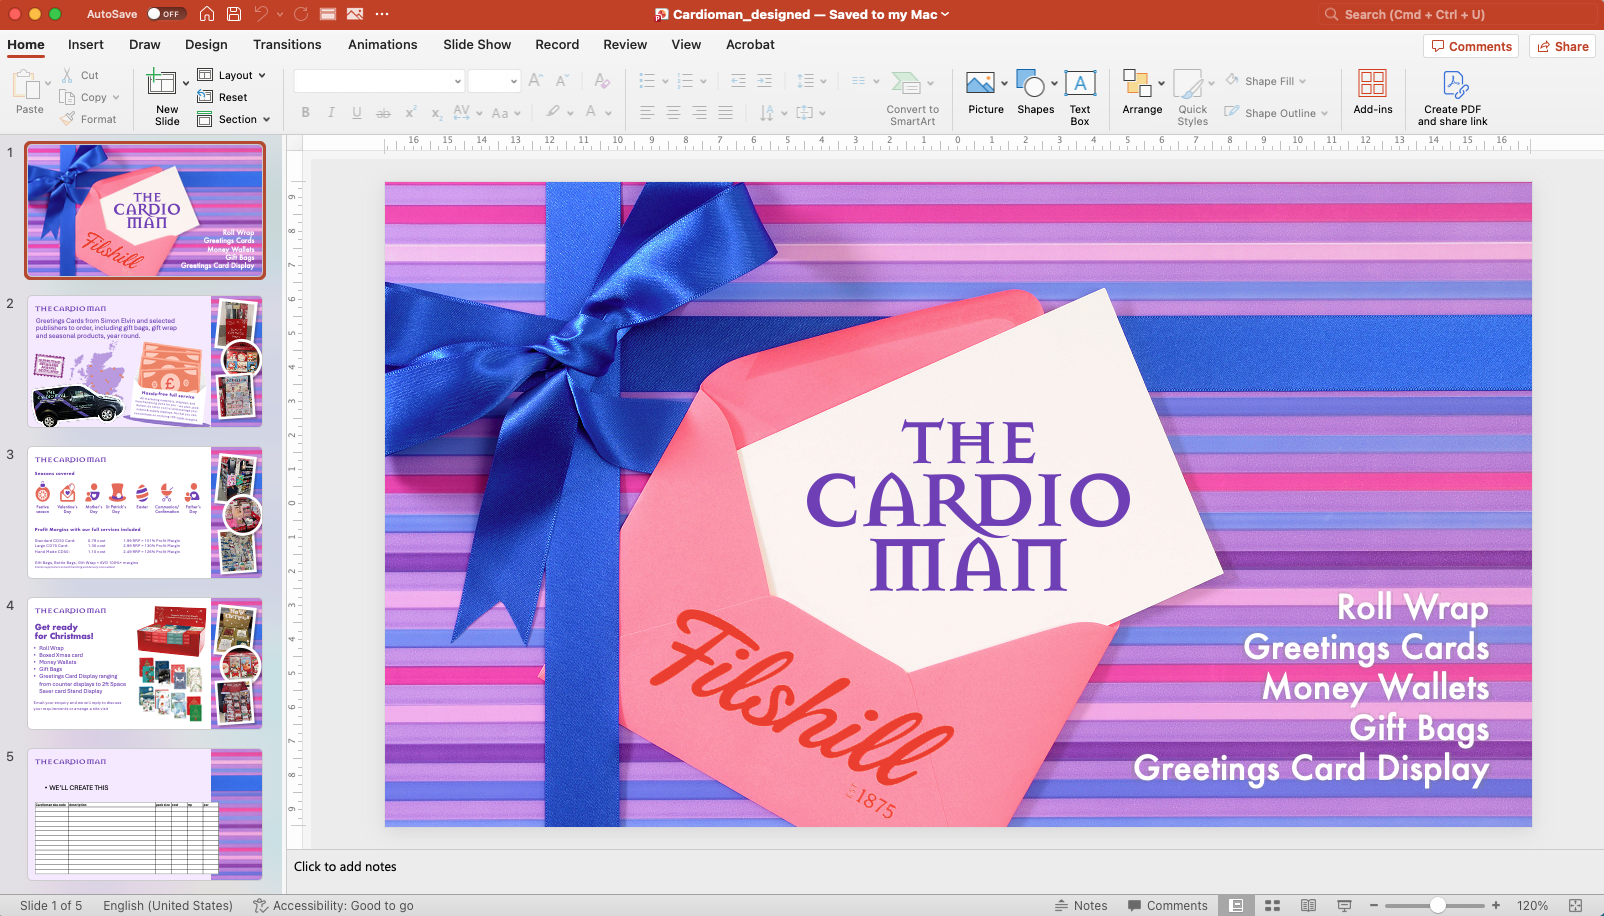Click the zoom out minus button
The image size is (1604, 916).
coord(1374,905)
